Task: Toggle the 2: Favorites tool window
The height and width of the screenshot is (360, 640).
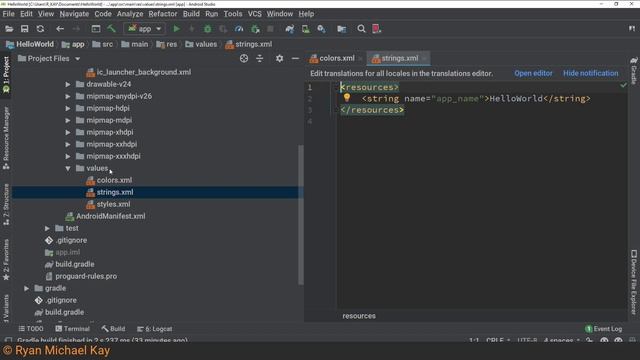Action: [x=6, y=260]
